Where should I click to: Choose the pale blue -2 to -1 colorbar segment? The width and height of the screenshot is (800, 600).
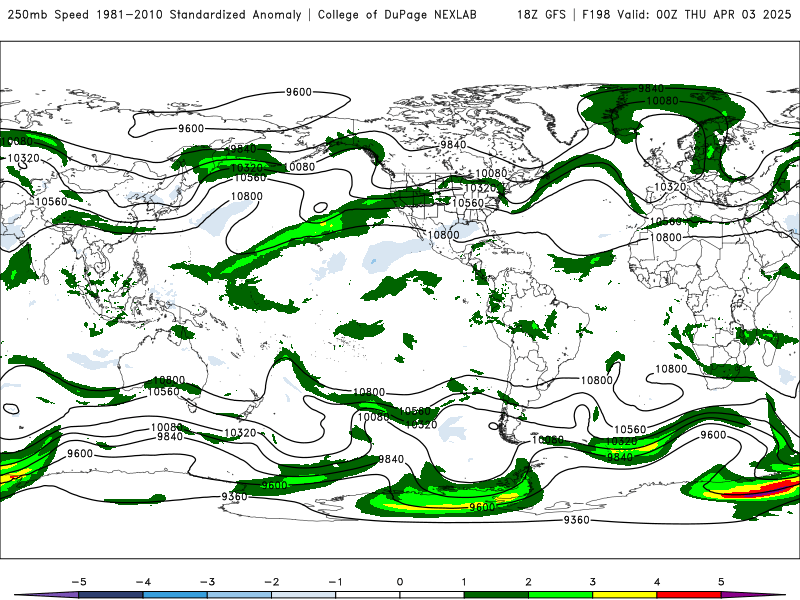pos(304,595)
